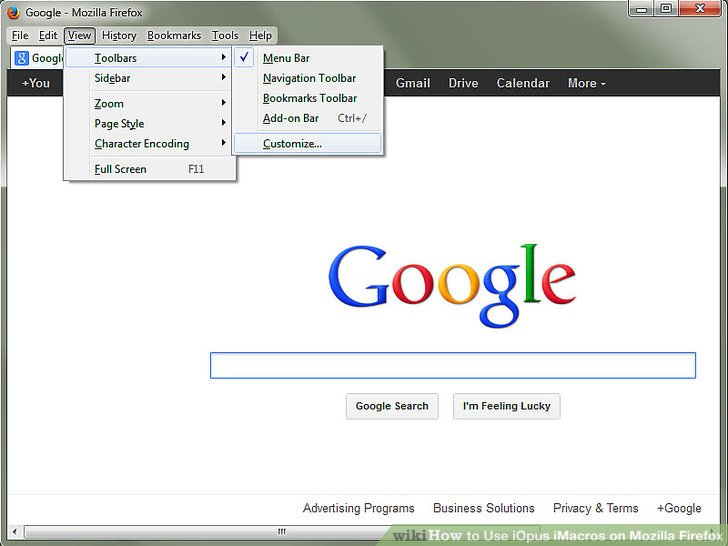Click the Google Search button

click(392, 406)
